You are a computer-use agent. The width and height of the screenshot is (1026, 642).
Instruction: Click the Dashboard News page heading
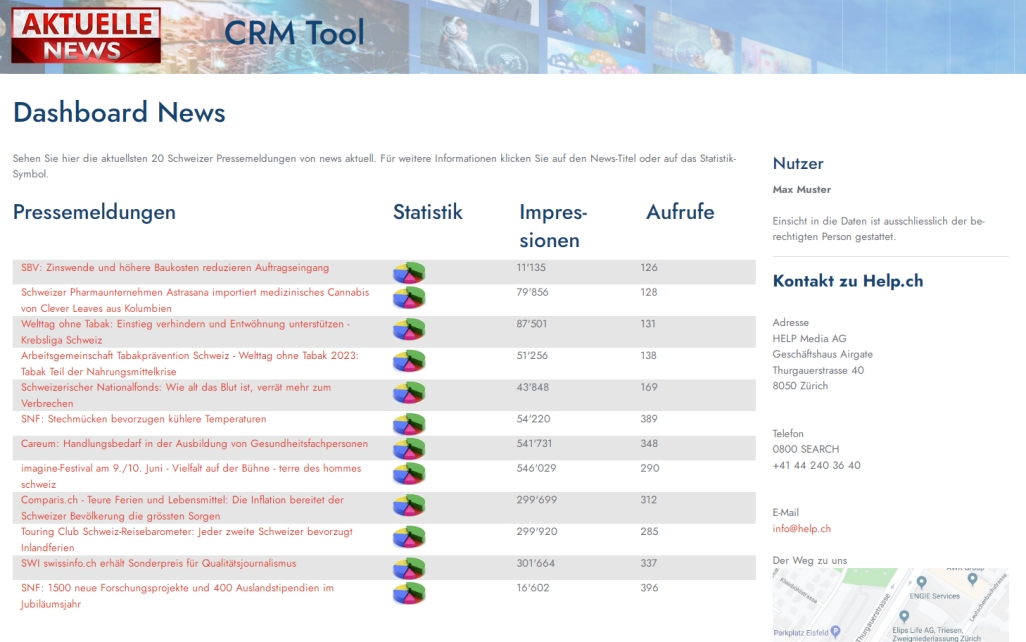click(119, 113)
